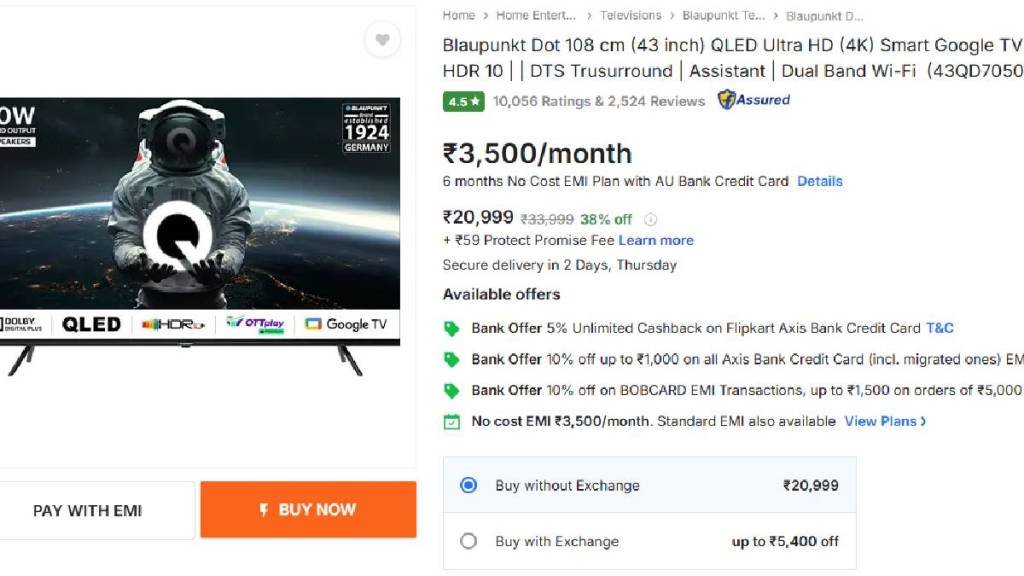1024x576 pixels.
Task: Click the green tag icon beside BOBCARD offer
Action: [x=452, y=390]
